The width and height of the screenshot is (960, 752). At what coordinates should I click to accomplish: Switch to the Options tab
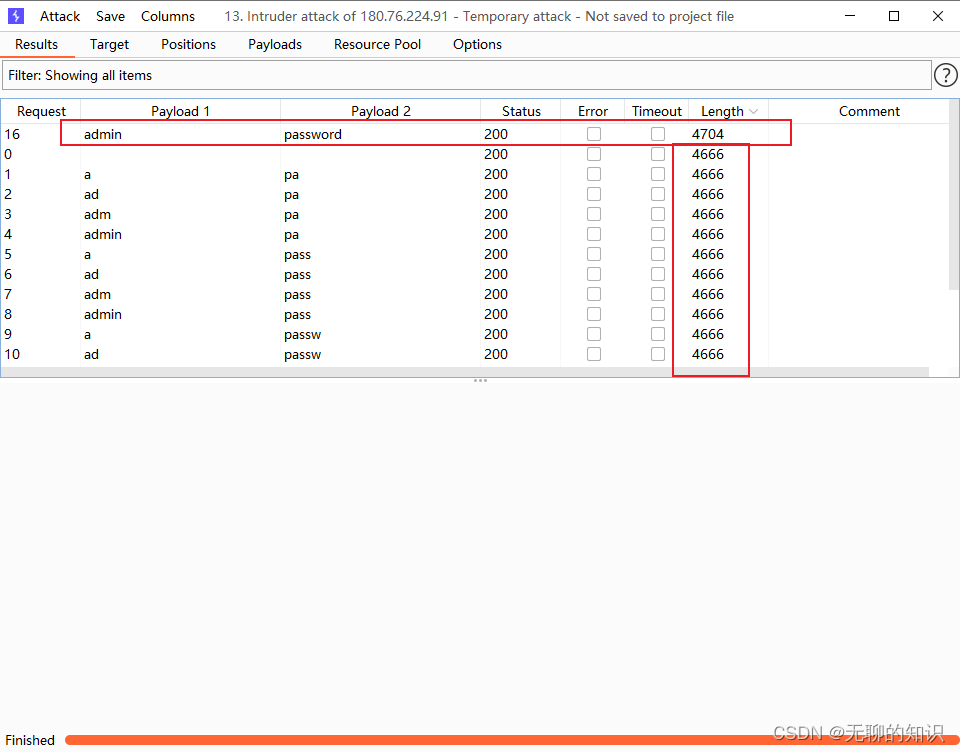coord(478,45)
